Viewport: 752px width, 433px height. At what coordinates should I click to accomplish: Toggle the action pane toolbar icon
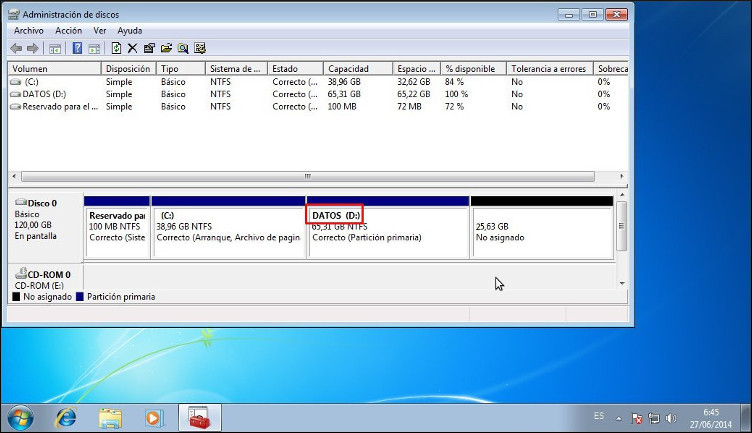click(94, 48)
